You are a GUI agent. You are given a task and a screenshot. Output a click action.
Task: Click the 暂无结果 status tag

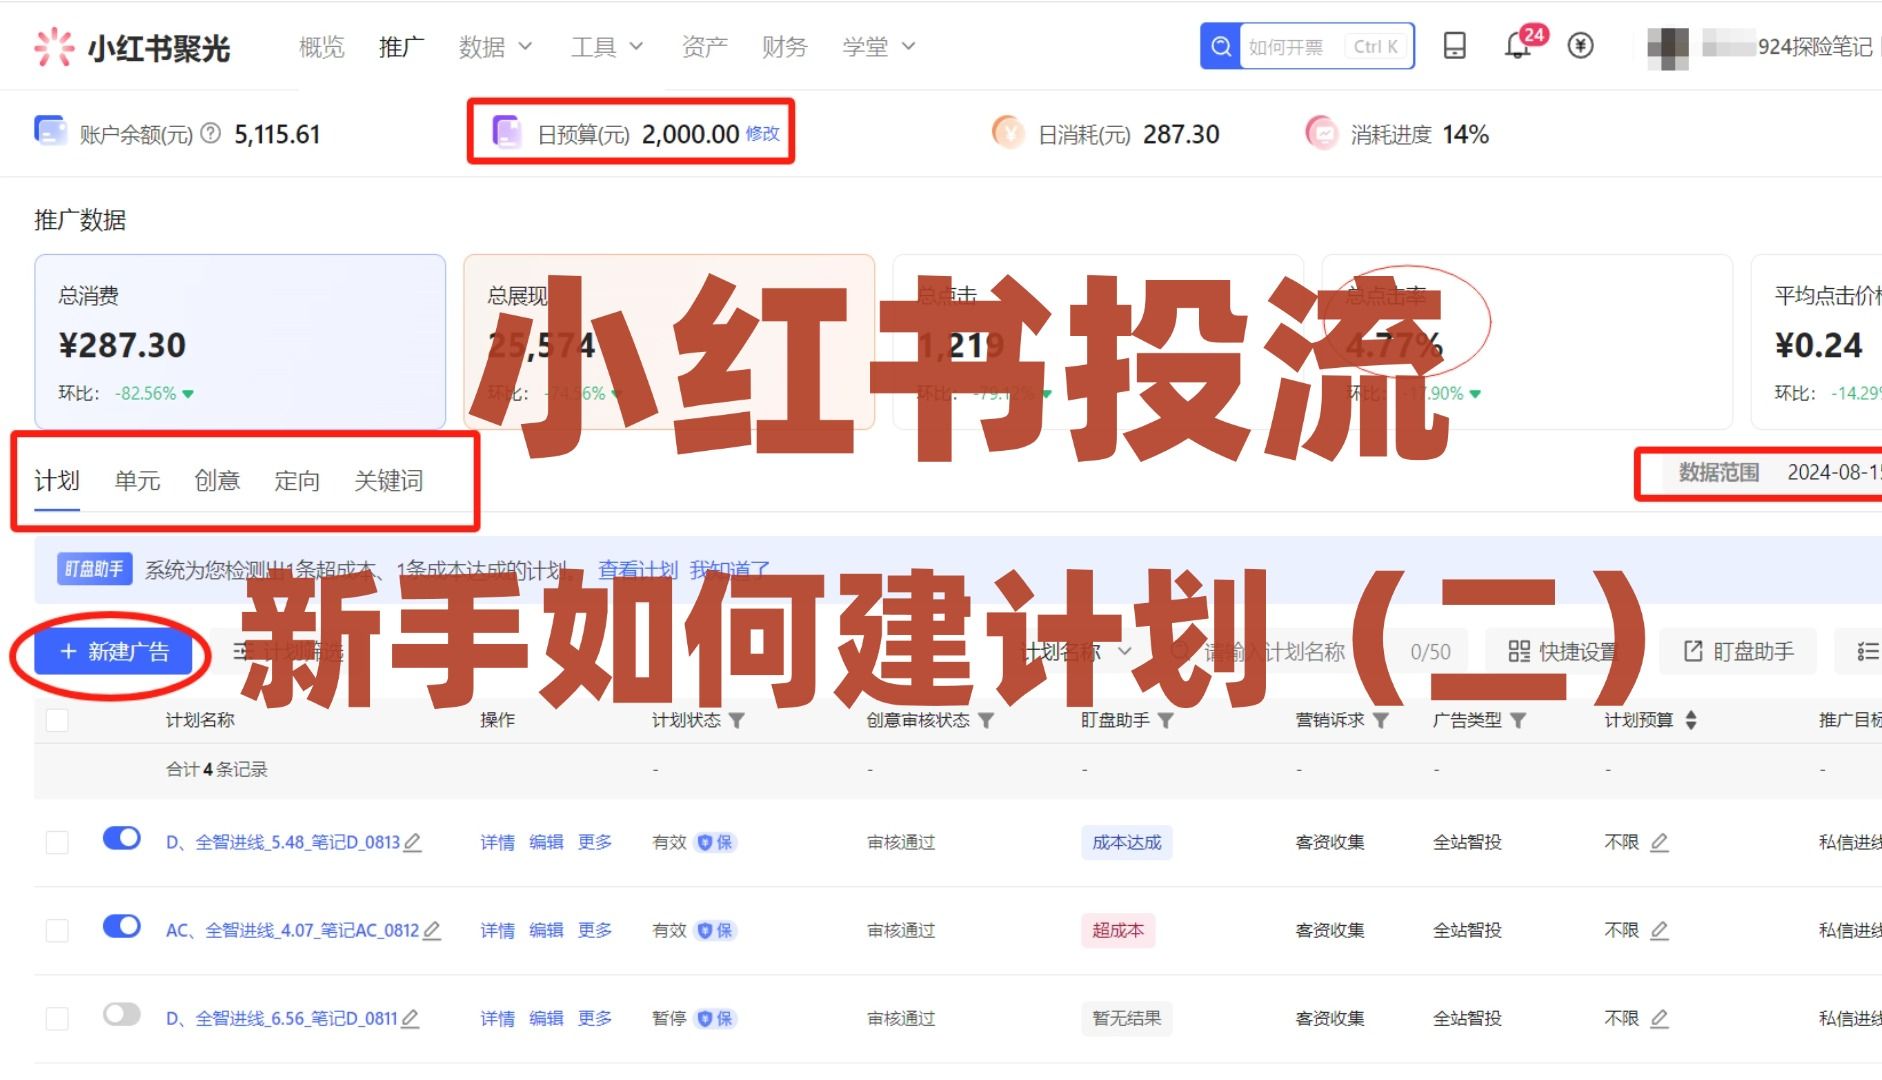[1127, 1019]
